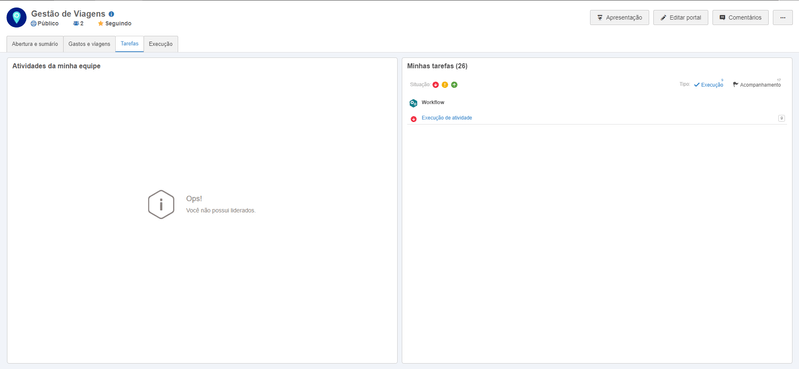Switch to the Execução tab

(161, 44)
